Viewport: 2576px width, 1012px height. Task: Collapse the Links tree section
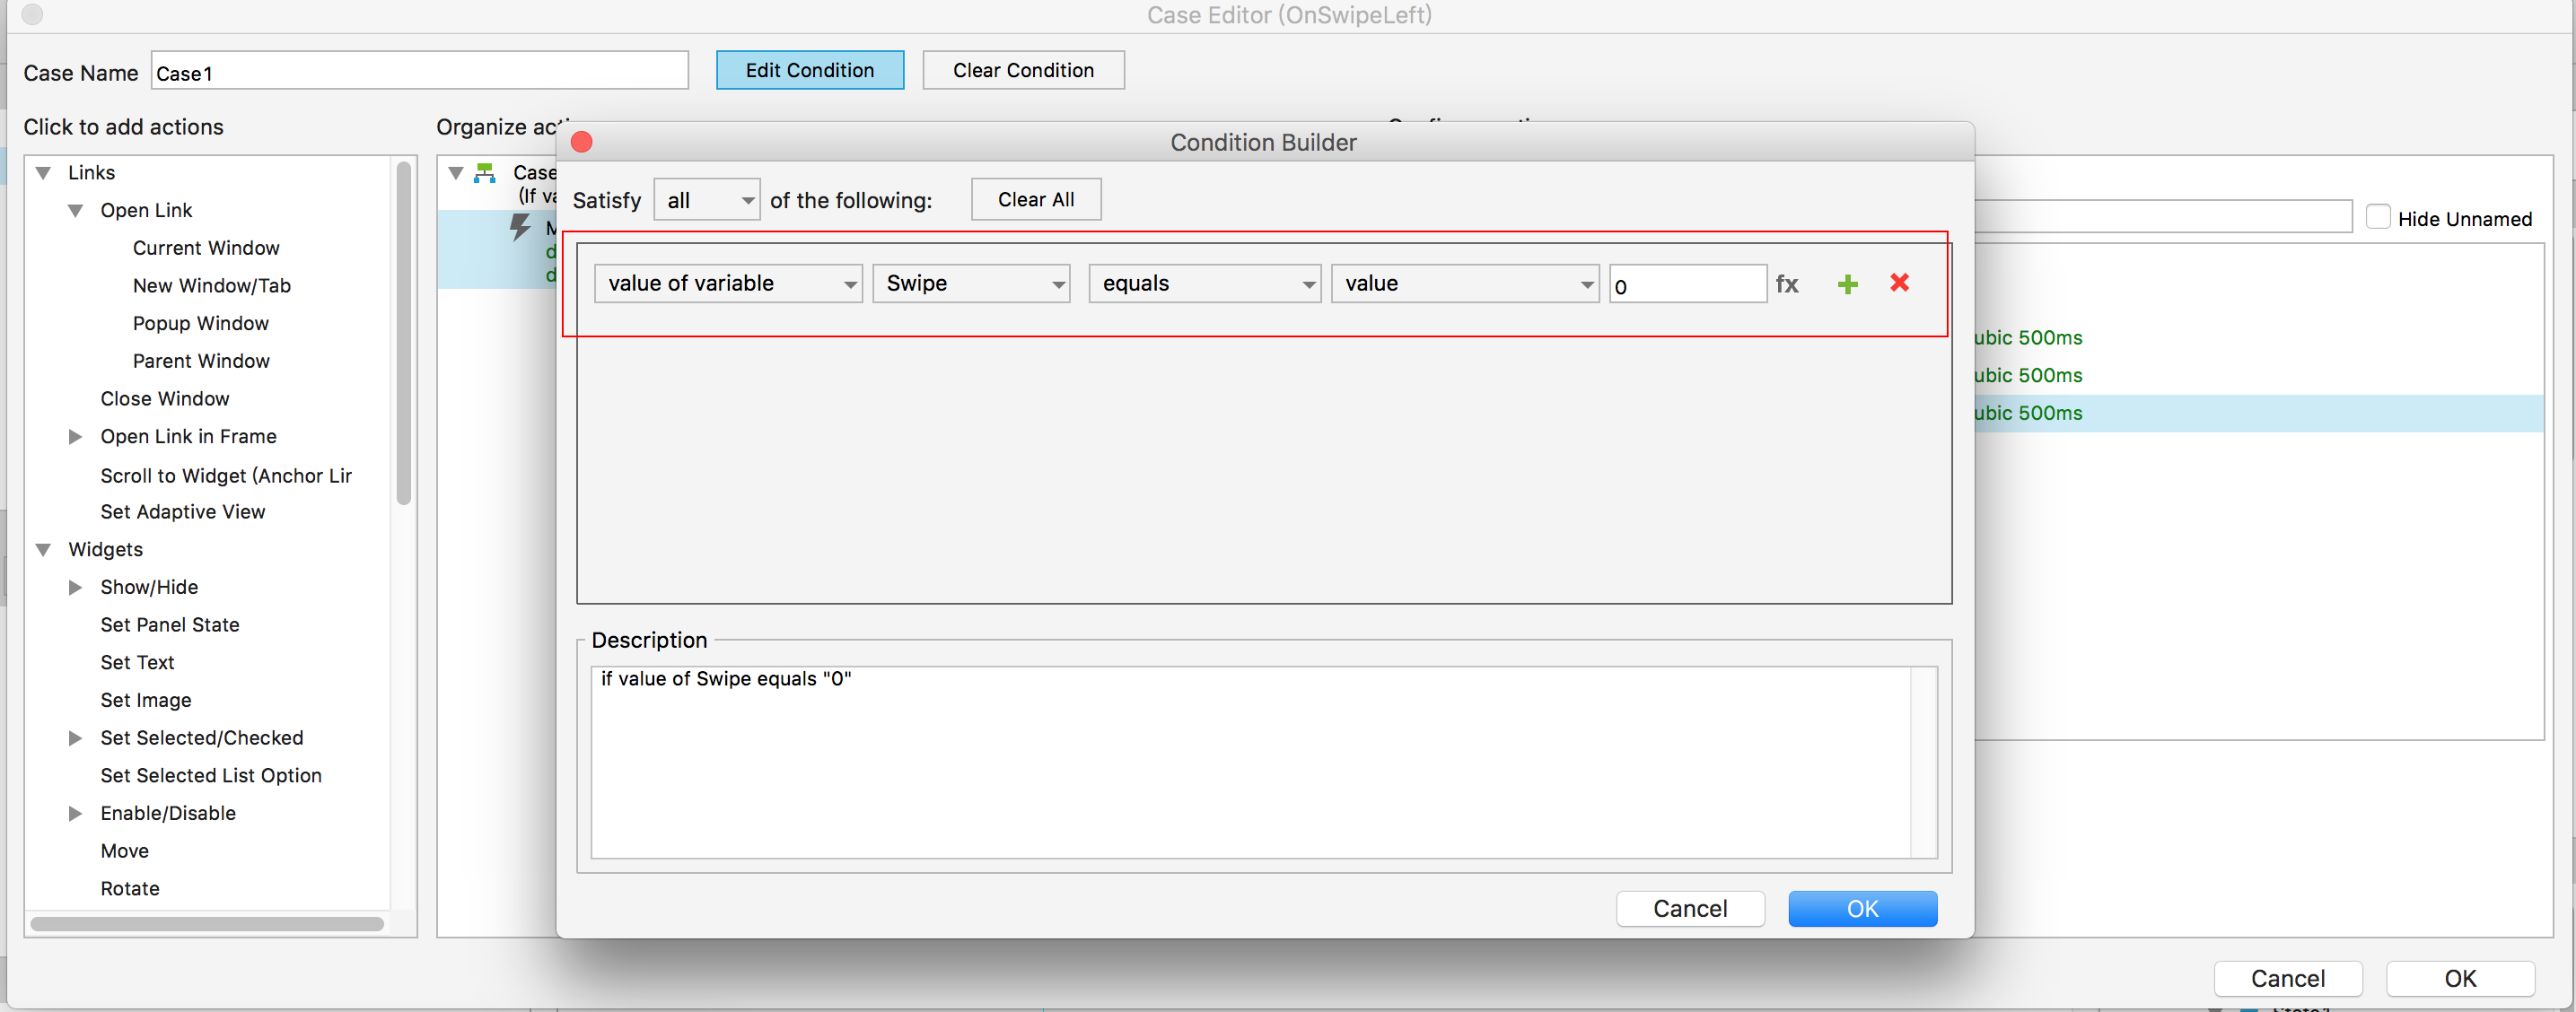pyautogui.click(x=43, y=173)
